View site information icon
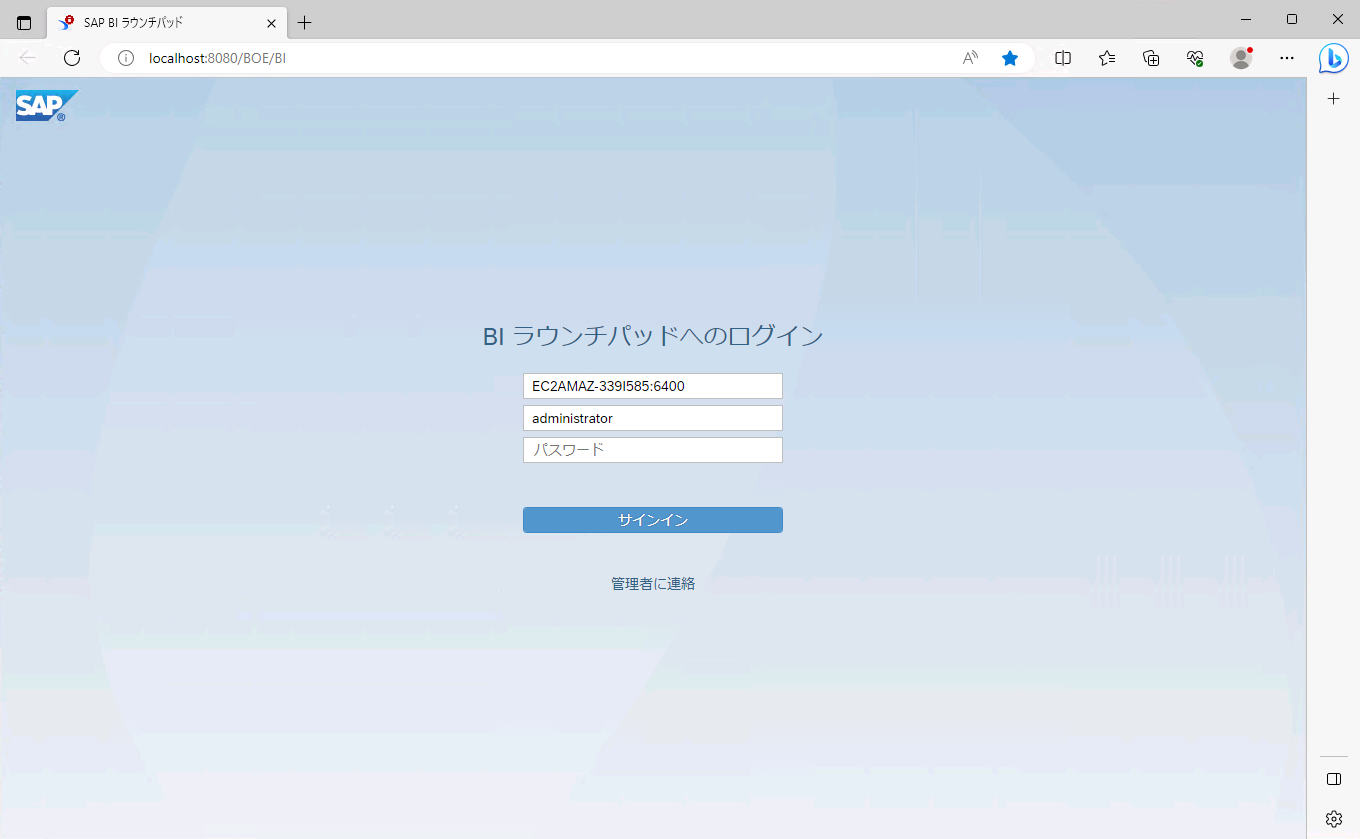The width and height of the screenshot is (1360, 839). tap(126, 58)
